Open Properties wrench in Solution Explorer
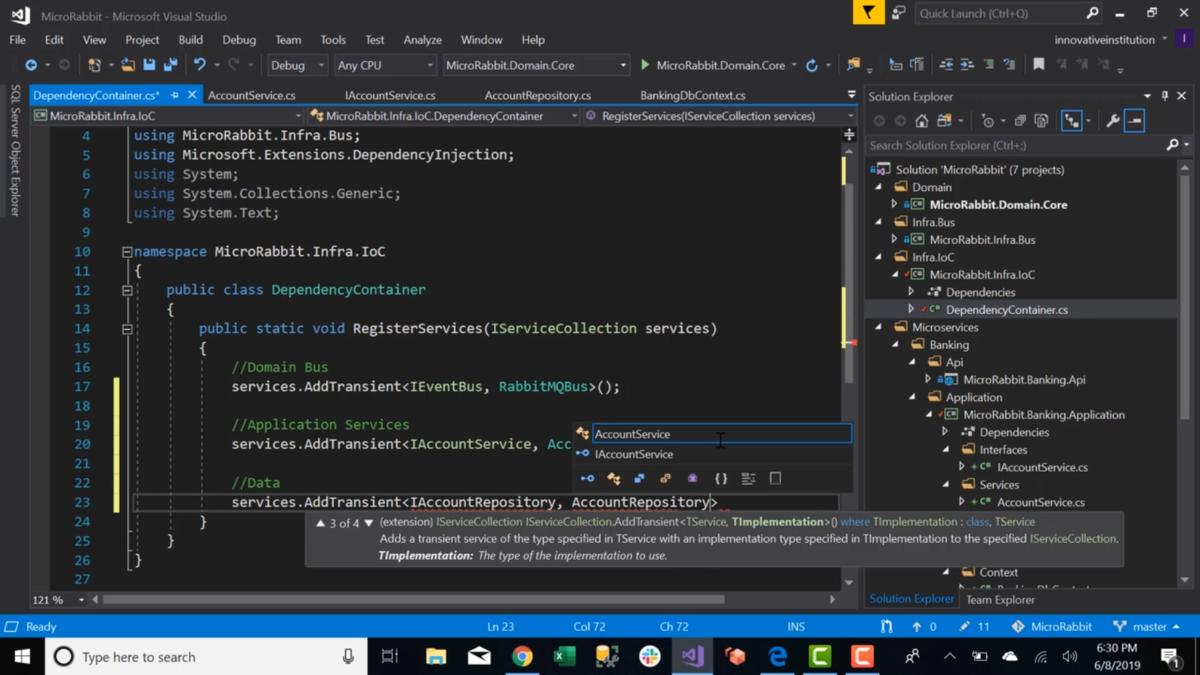The image size is (1200, 675). tap(1113, 121)
